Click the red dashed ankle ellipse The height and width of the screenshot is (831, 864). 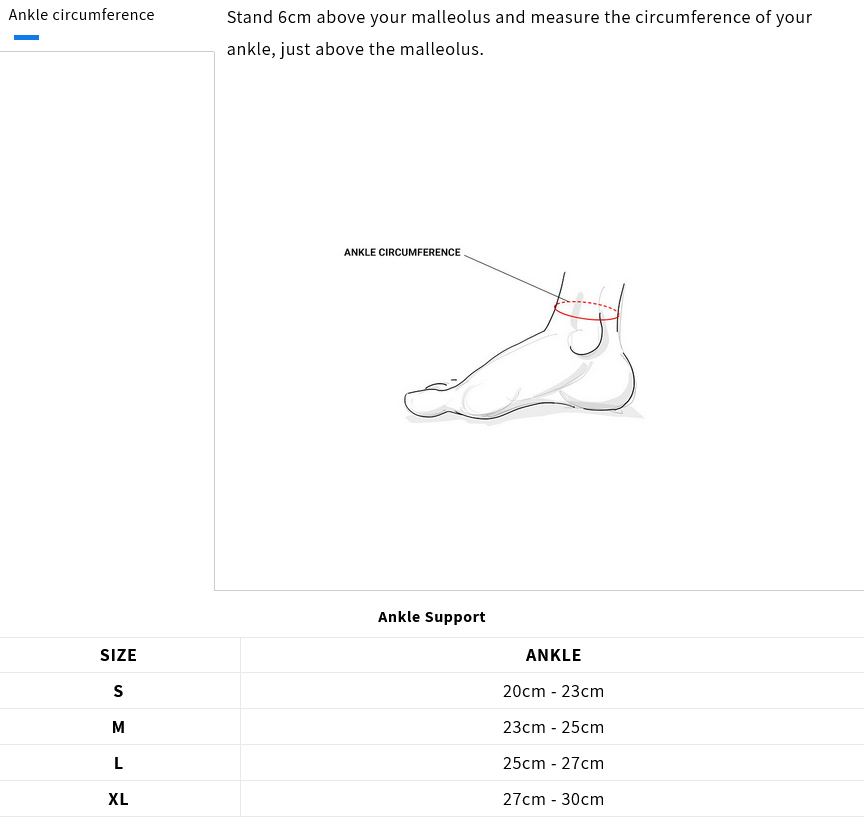pyautogui.click(x=587, y=311)
